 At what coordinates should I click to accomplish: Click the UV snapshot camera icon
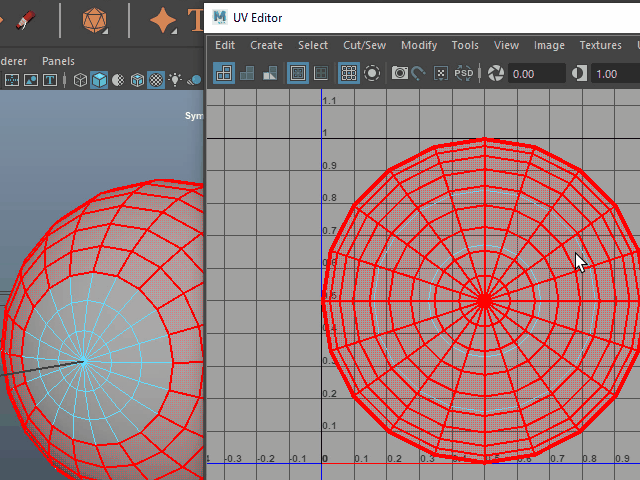point(399,73)
